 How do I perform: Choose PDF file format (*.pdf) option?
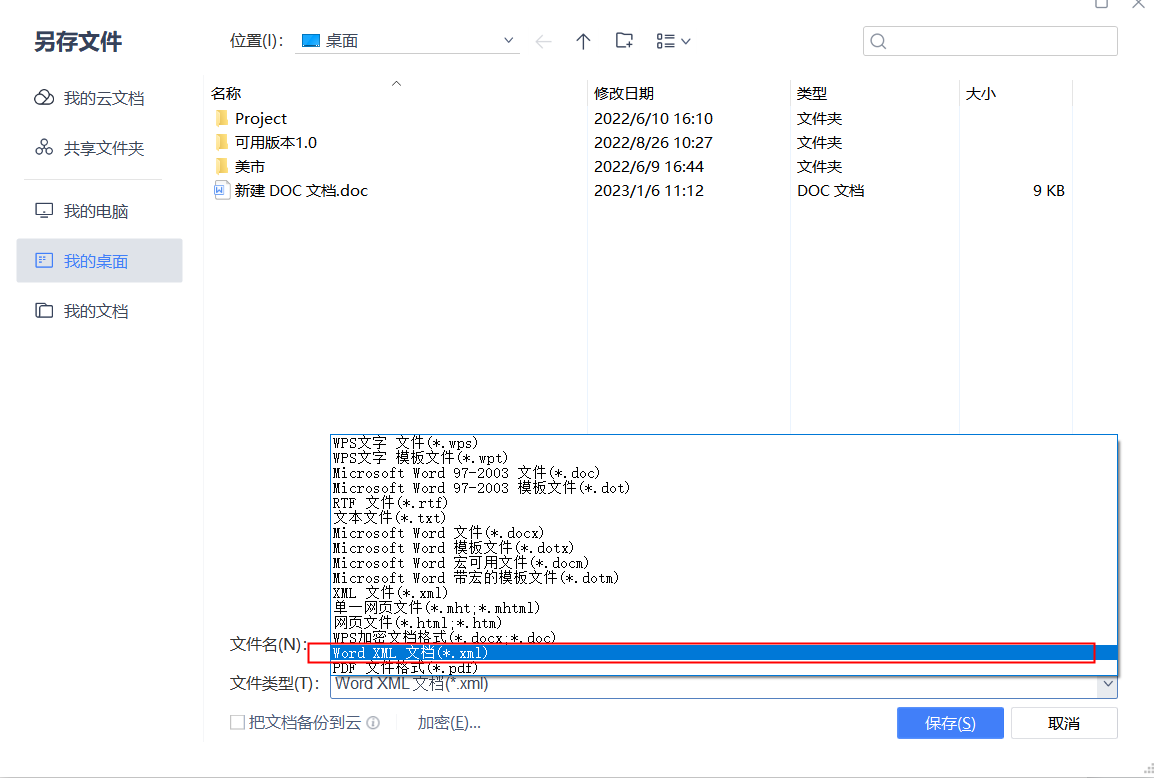click(405, 667)
